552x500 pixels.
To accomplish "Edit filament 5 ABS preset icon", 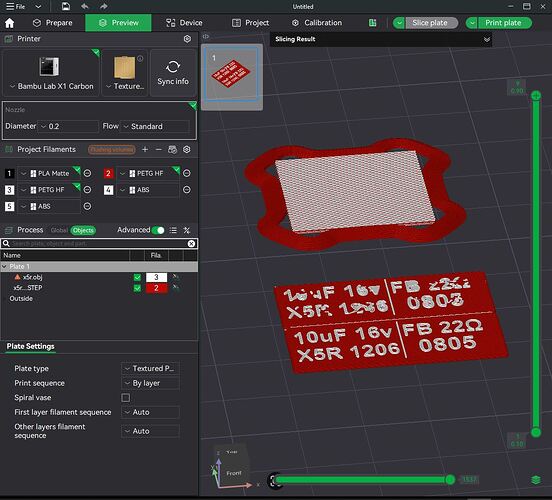I will (87, 206).
